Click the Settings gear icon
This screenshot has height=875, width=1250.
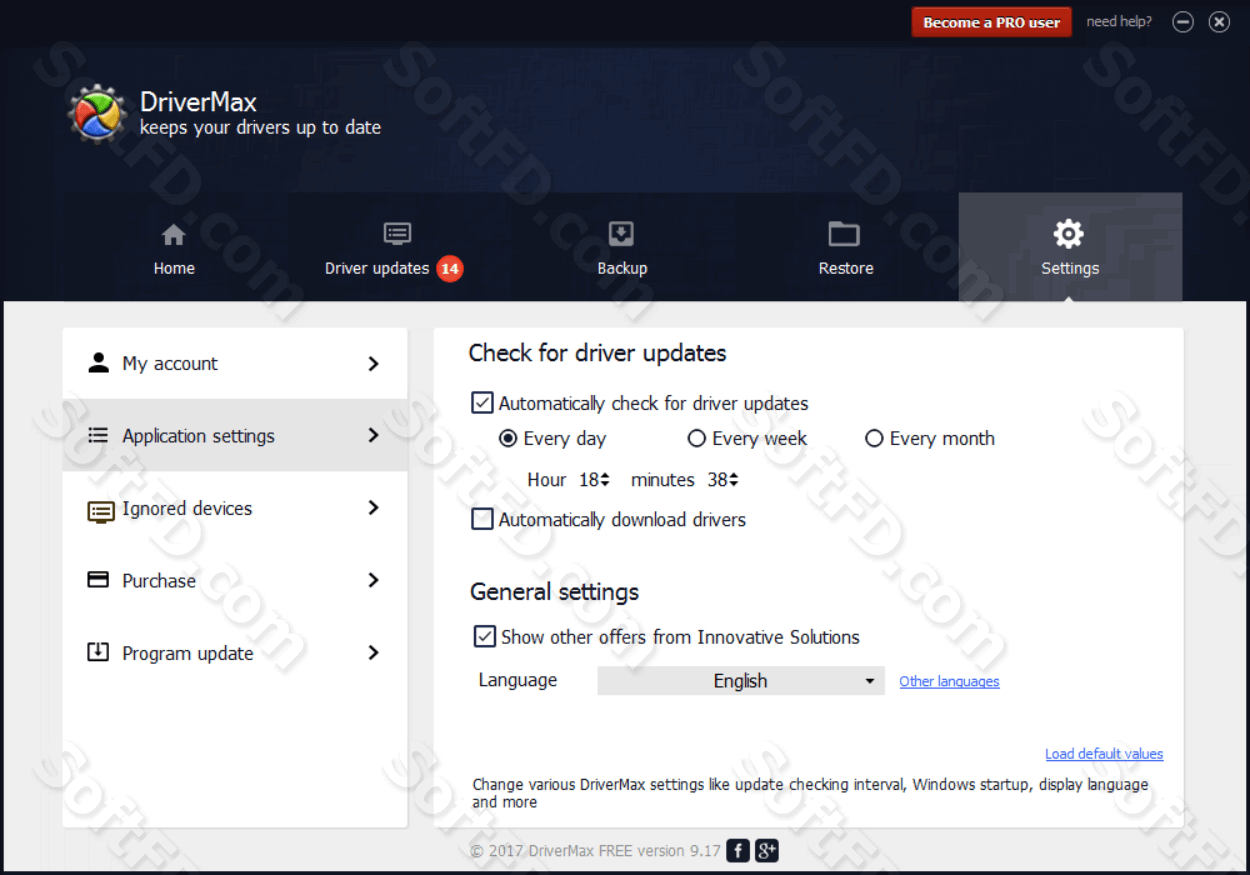coord(1069,234)
